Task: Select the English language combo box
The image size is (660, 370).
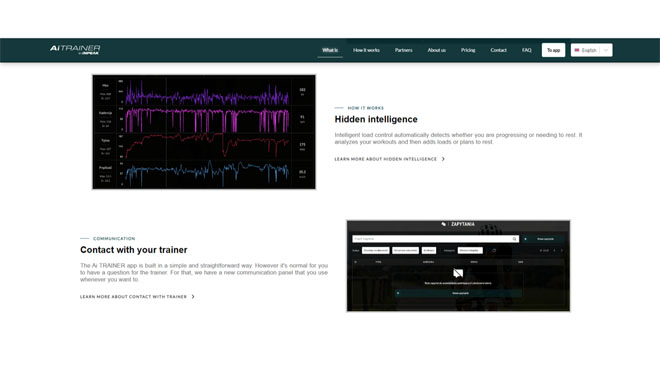Action: pos(591,50)
